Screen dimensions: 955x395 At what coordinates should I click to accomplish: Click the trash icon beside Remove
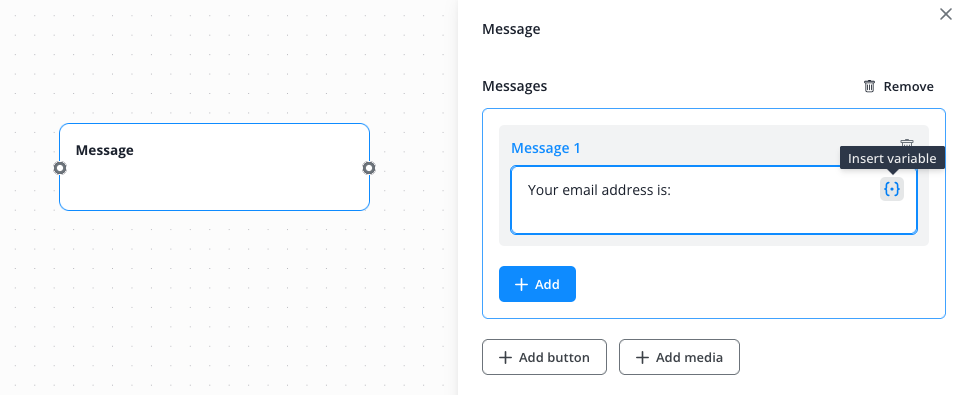click(870, 86)
